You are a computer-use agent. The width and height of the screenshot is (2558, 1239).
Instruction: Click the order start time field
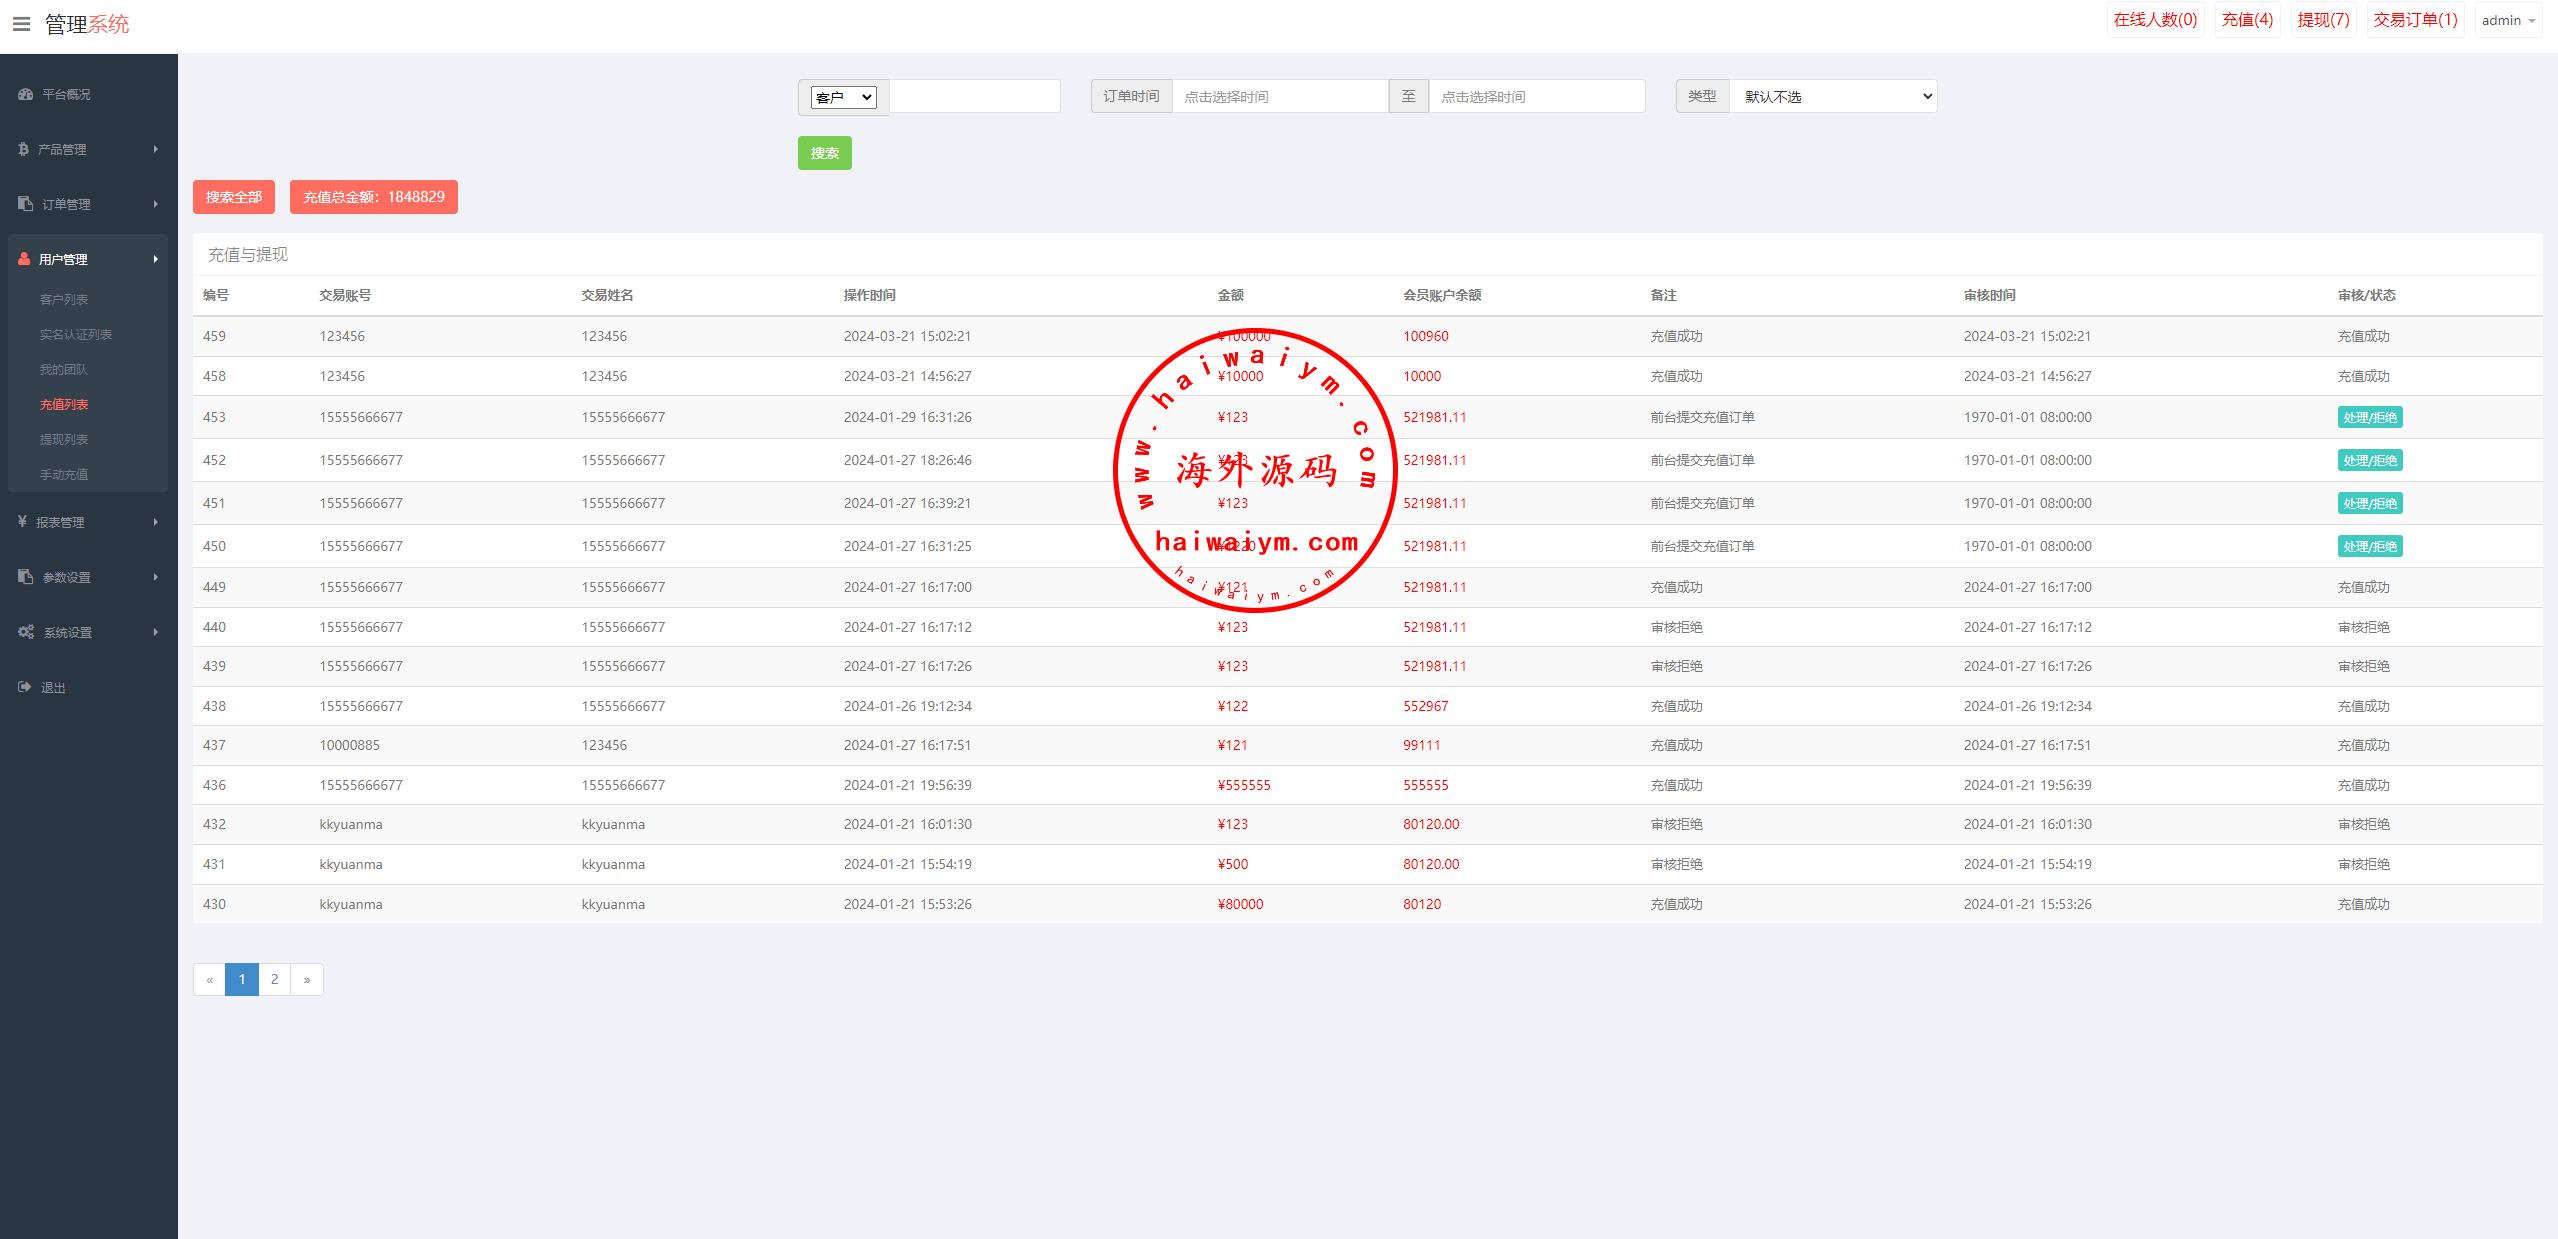[1279, 97]
